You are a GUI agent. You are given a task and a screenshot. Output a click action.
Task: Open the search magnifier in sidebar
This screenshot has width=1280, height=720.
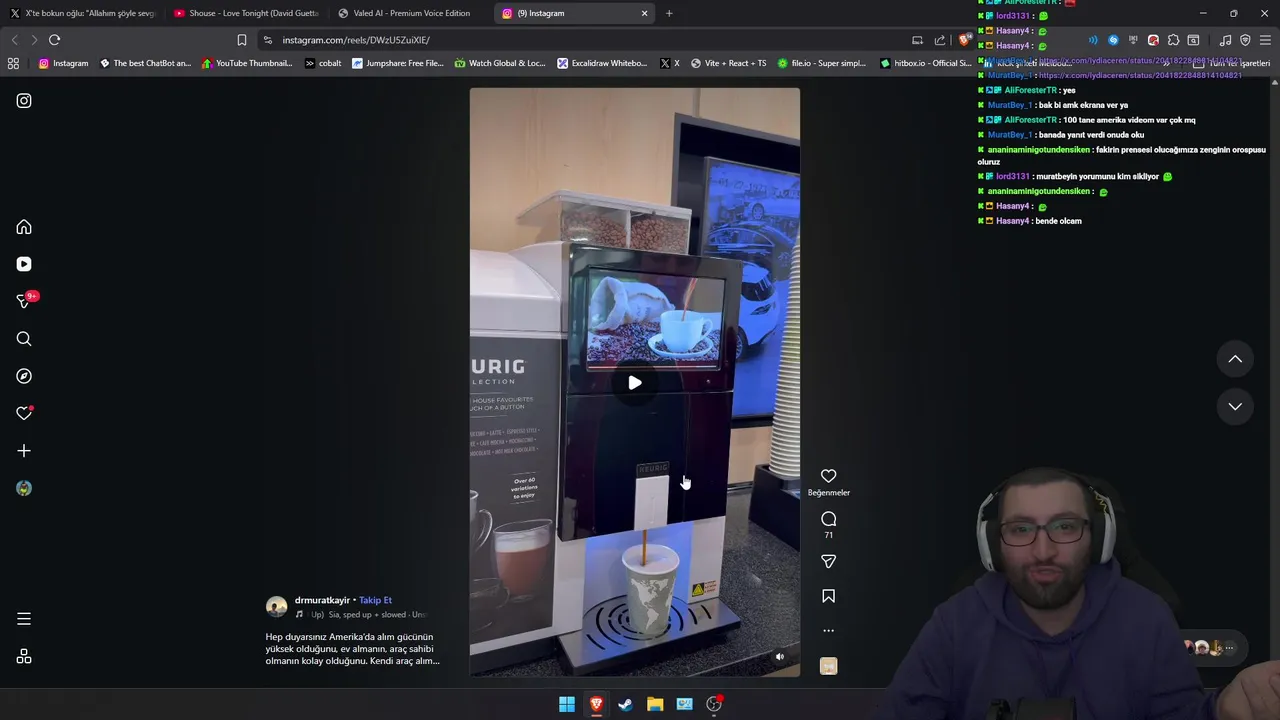click(x=24, y=339)
